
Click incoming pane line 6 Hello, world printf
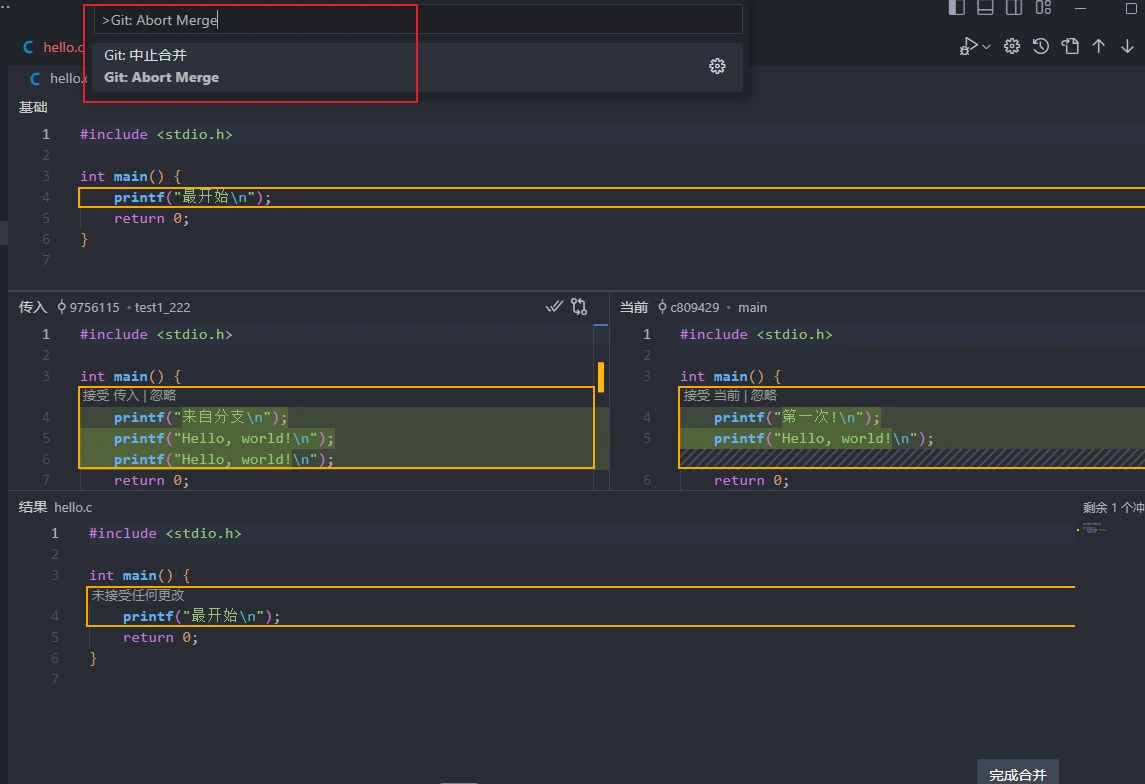(223, 460)
